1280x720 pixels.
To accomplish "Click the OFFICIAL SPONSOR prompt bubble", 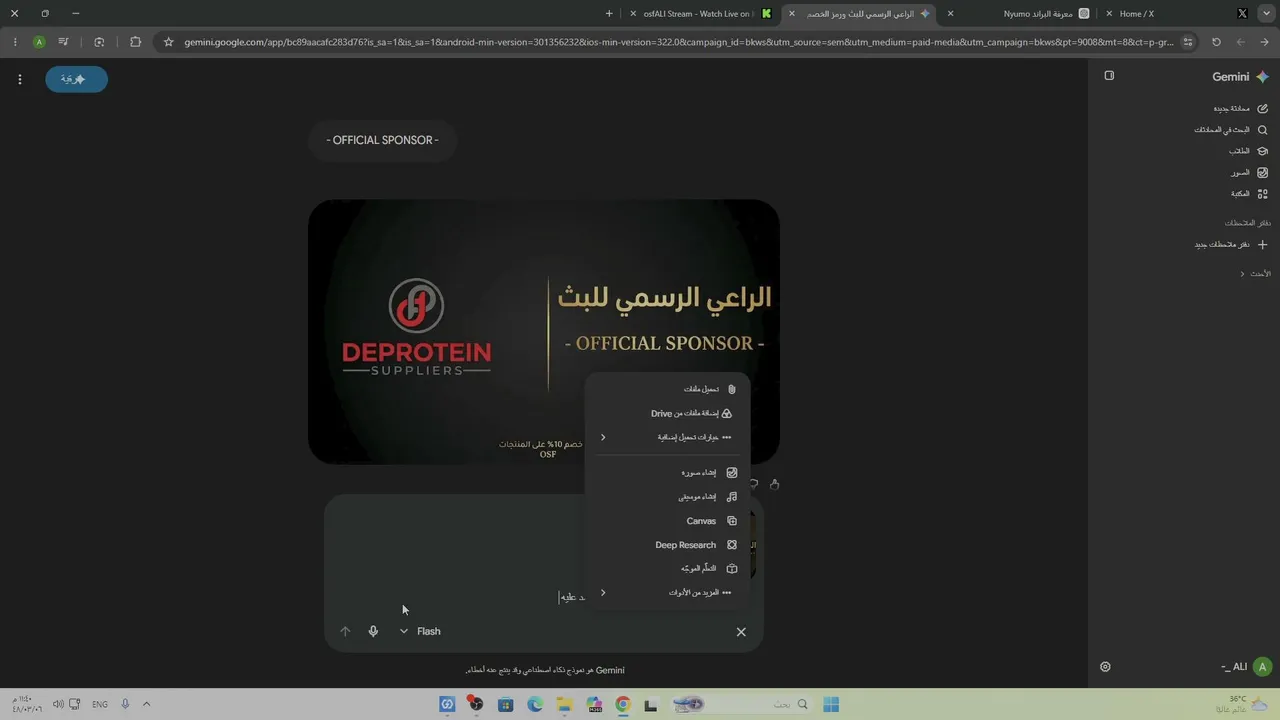I will pos(382,140).
